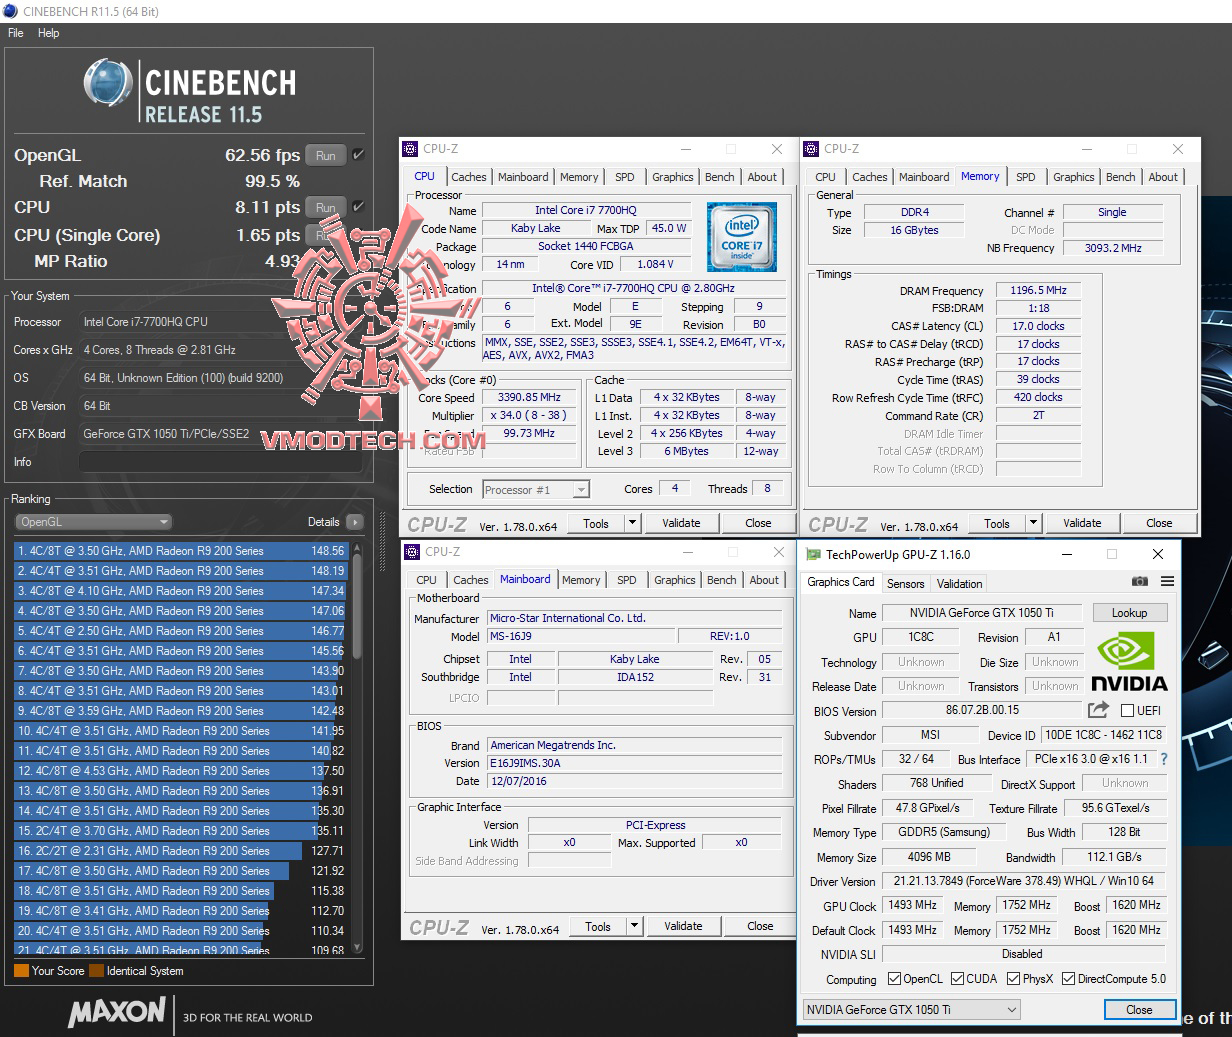
Task: Switch to the Sensors tab in GPU-Z
Action: (905, 584)
